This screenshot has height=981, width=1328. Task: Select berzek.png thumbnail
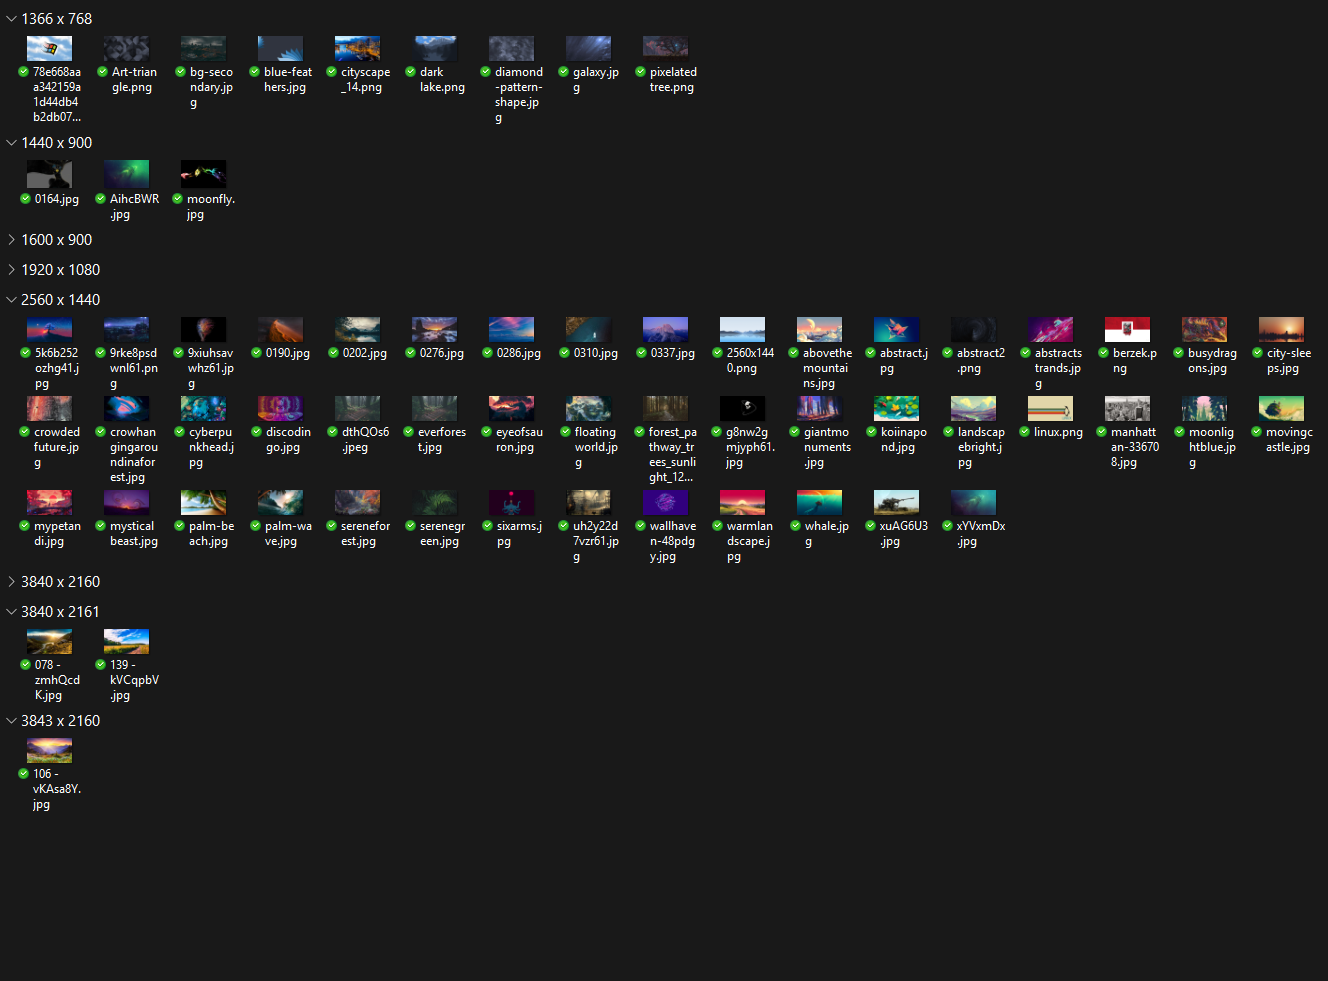(1127, 329)
